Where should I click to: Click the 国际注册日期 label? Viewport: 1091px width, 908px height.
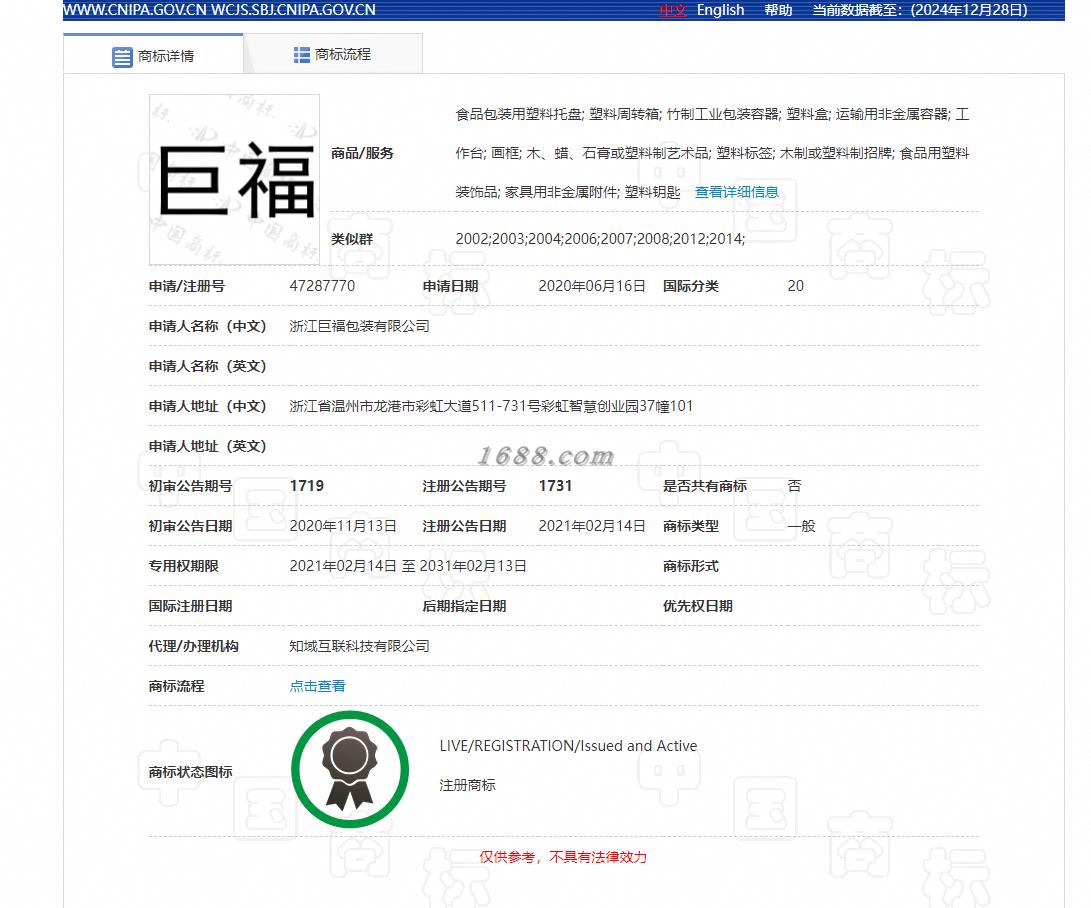click(x=190, y=606)
